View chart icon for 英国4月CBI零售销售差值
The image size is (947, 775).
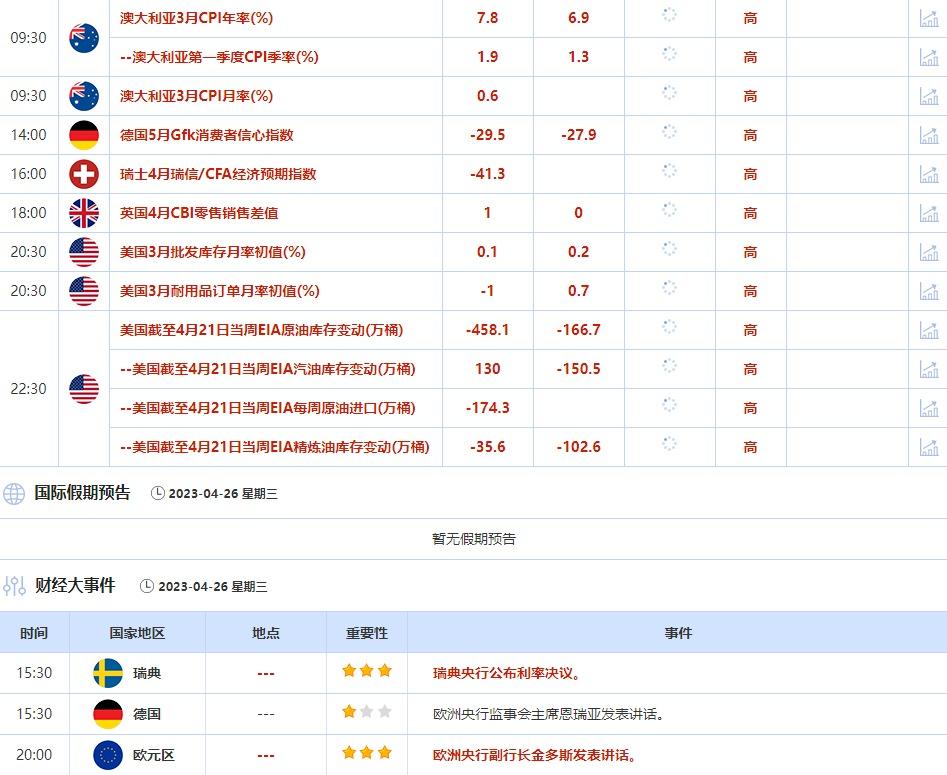(x=929, y=213)
